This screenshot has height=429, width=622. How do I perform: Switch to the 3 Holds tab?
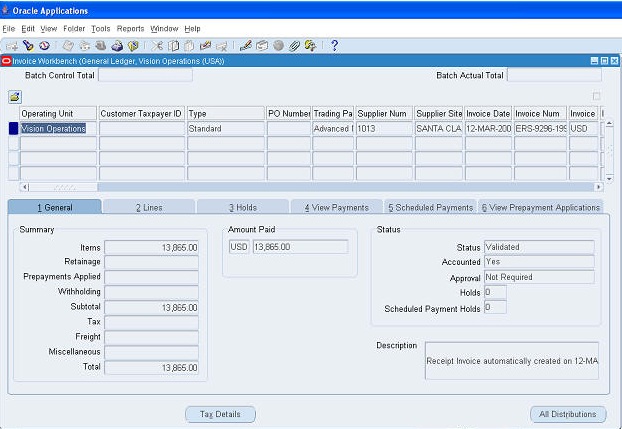point(243,208)
